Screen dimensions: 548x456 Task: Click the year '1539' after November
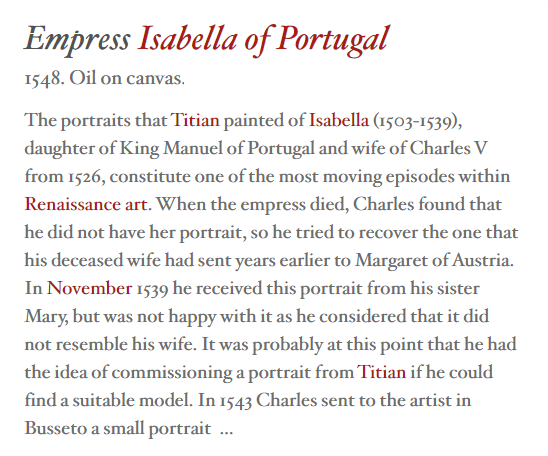pos(152,289)
